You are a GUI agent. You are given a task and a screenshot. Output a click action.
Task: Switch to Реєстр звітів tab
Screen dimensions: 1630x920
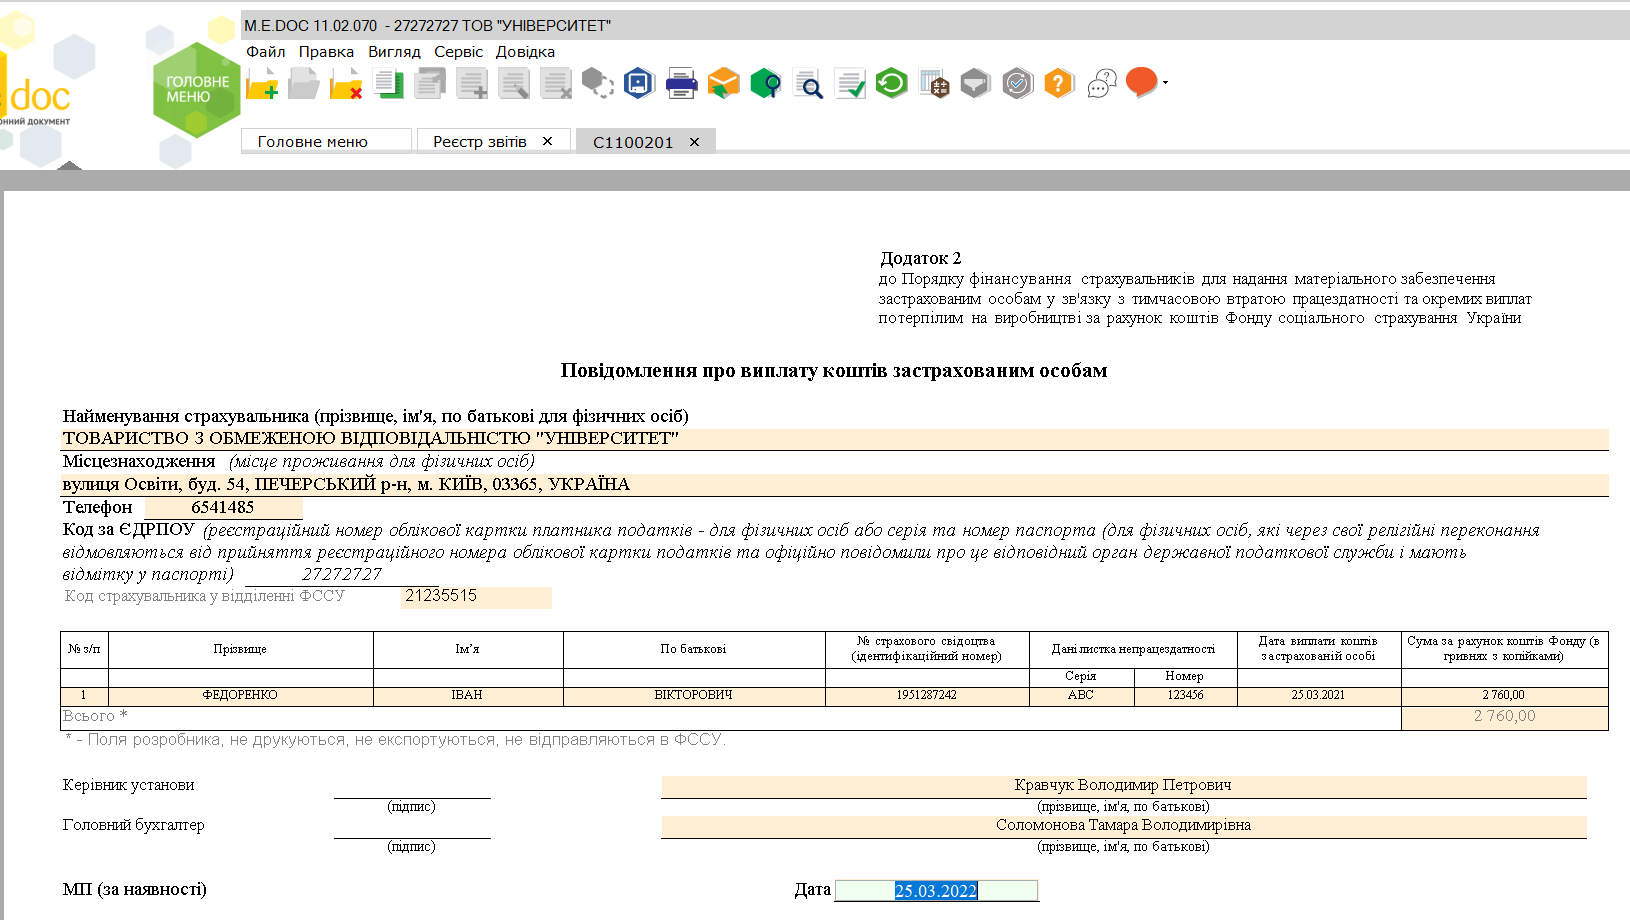click(480, 142)
